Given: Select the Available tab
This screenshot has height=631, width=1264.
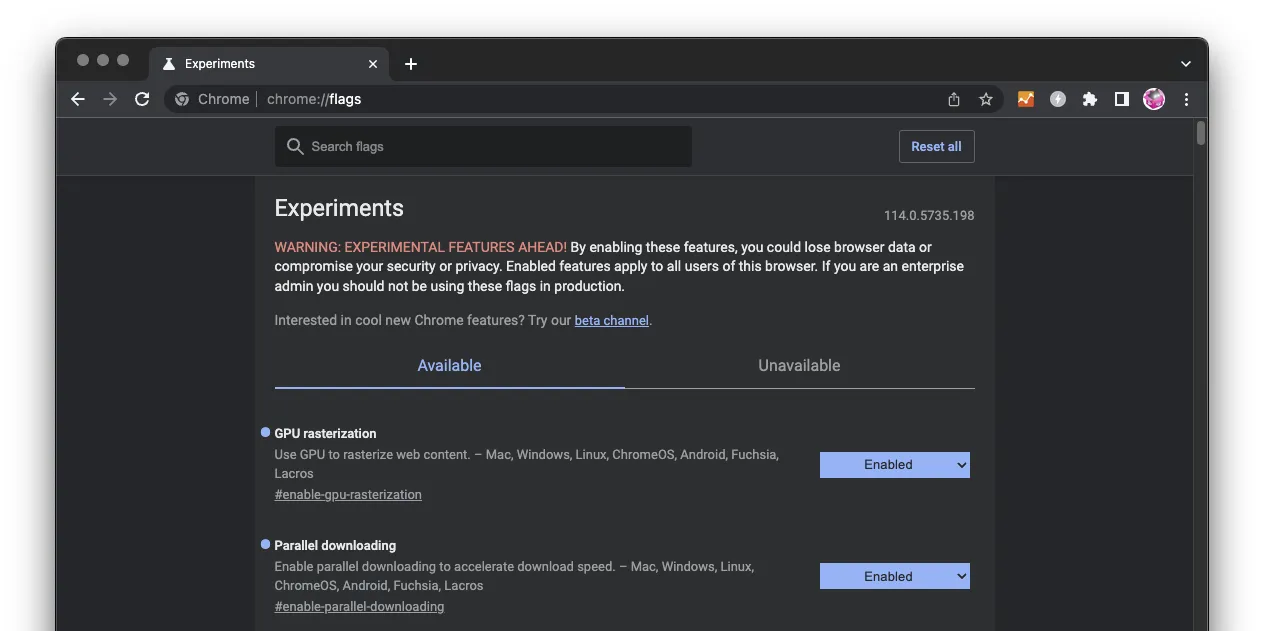Looking at the screenshot, I should (x=449, y=366).
